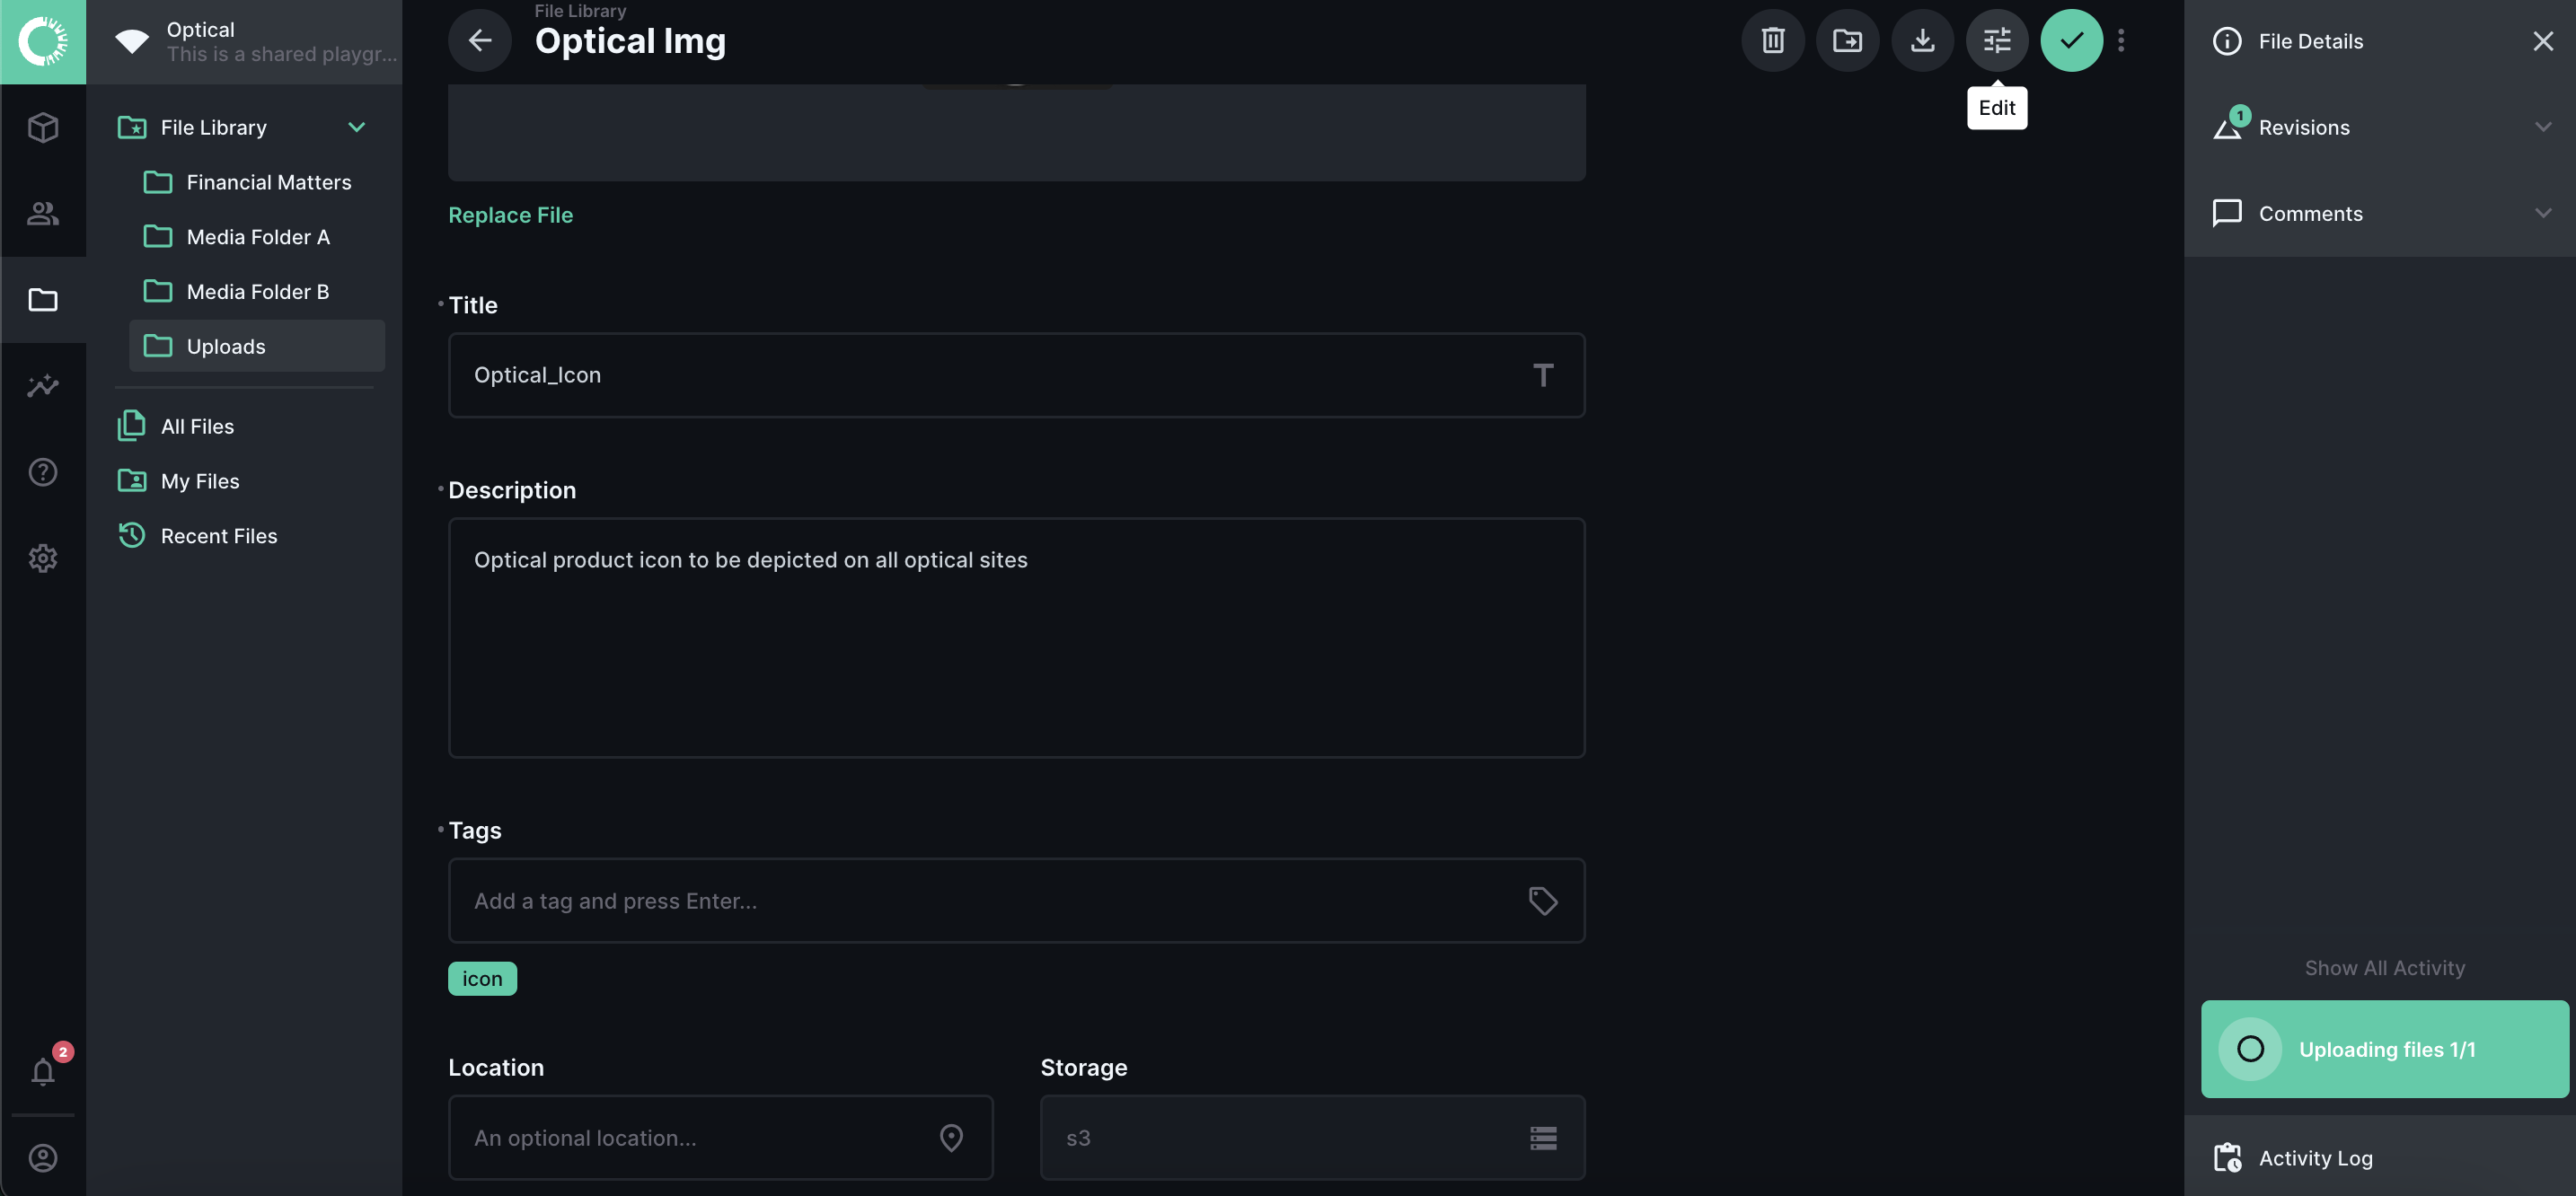
Task: Open Insights analytics in left sidebar
Action: (x=43, y=386)
